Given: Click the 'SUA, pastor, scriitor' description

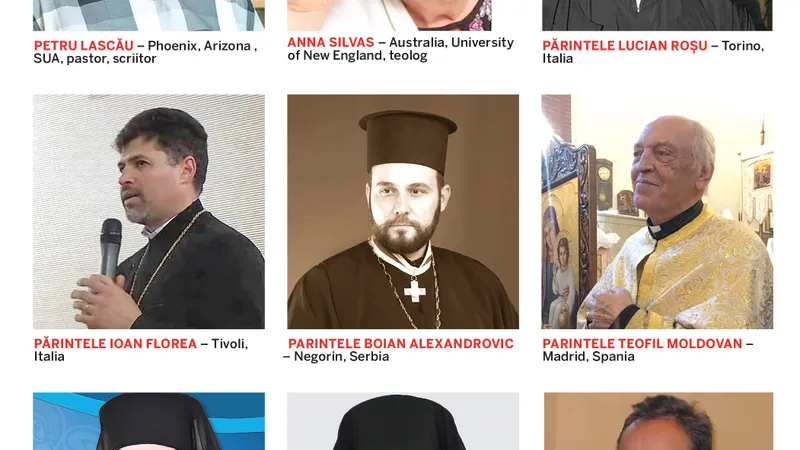Looking at the screenshot, I should click(95, 59).
